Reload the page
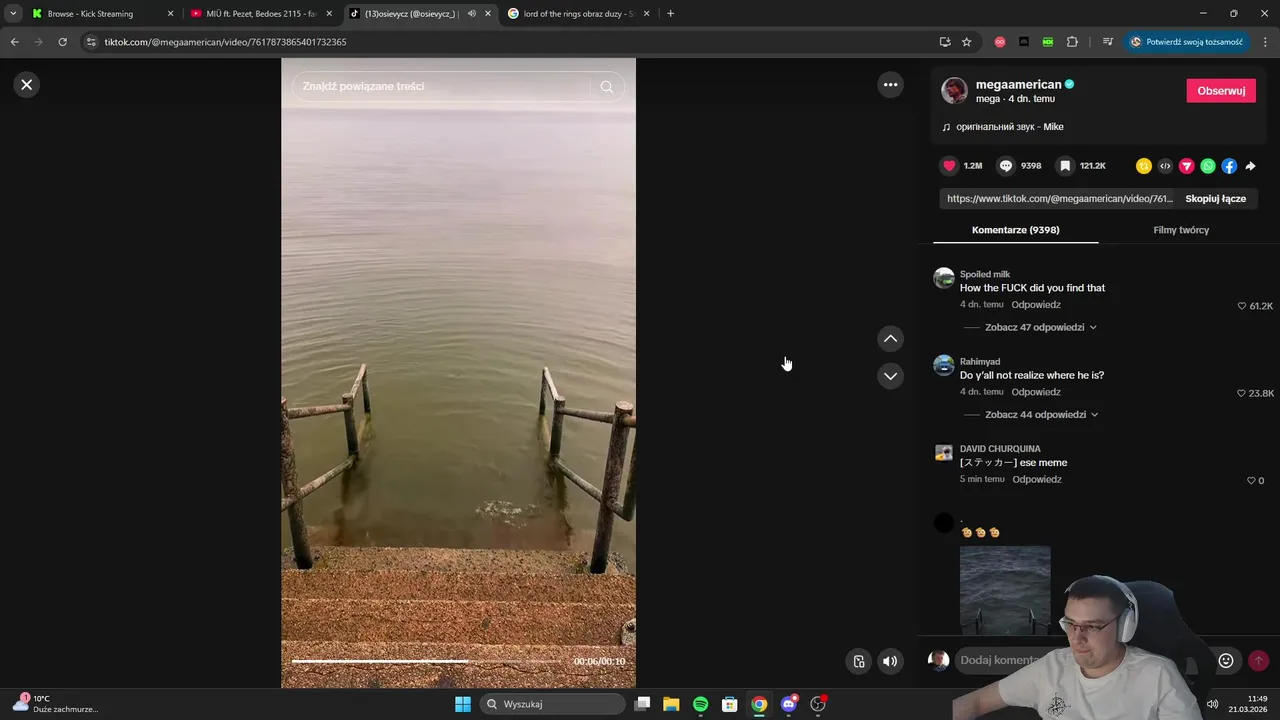1280x720 pixels. (x=62, y=42)
